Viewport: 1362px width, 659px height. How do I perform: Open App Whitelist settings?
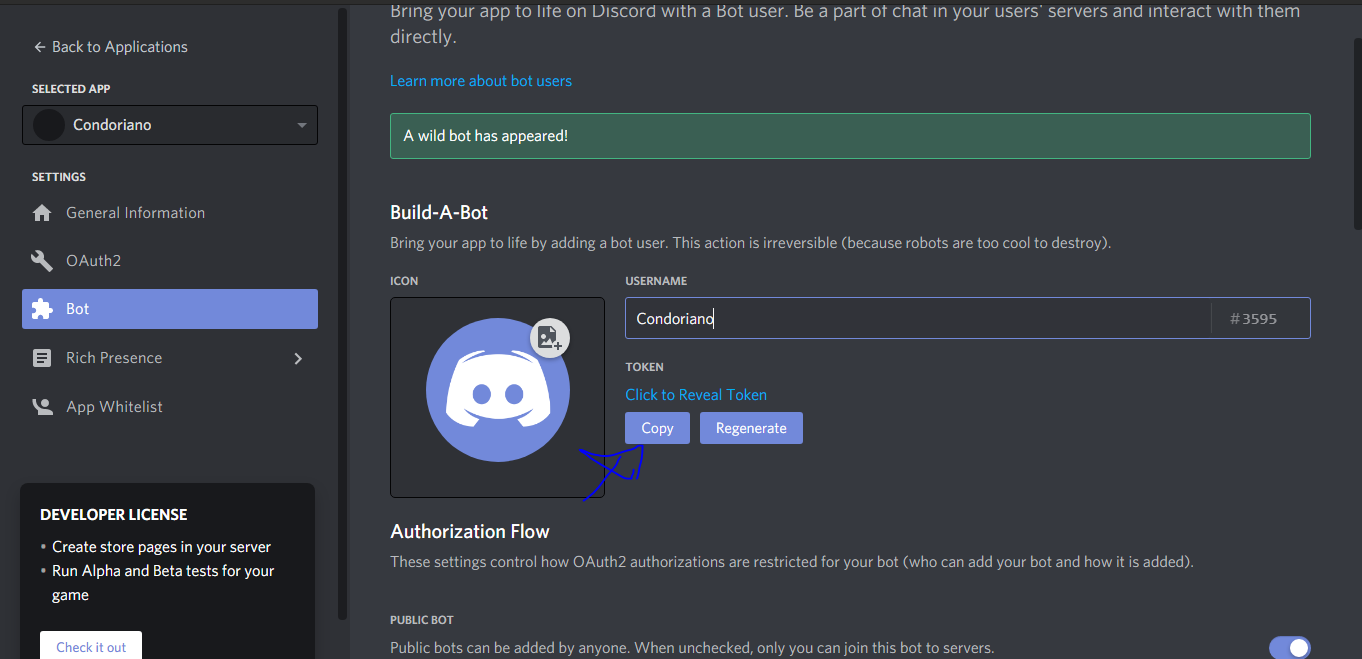(x=170, y=407)
